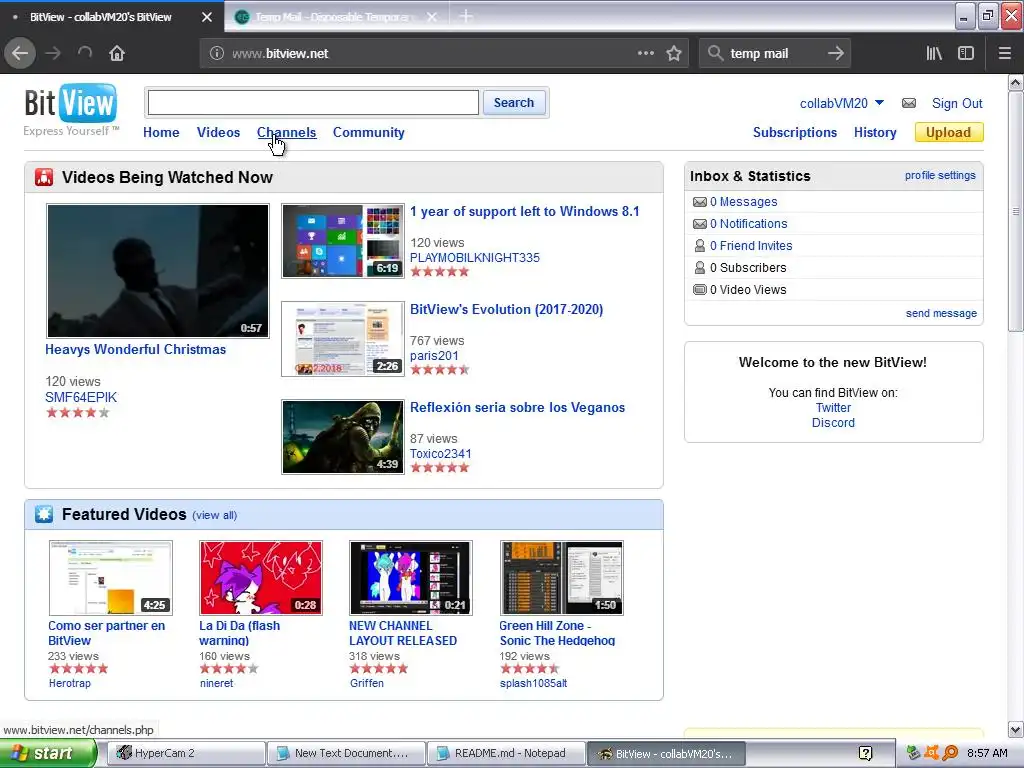This screenshot has width=1024, height=768.
Task: Expand the collabVM20 account dropdown arrow
Action: click(x=879, y=103)
